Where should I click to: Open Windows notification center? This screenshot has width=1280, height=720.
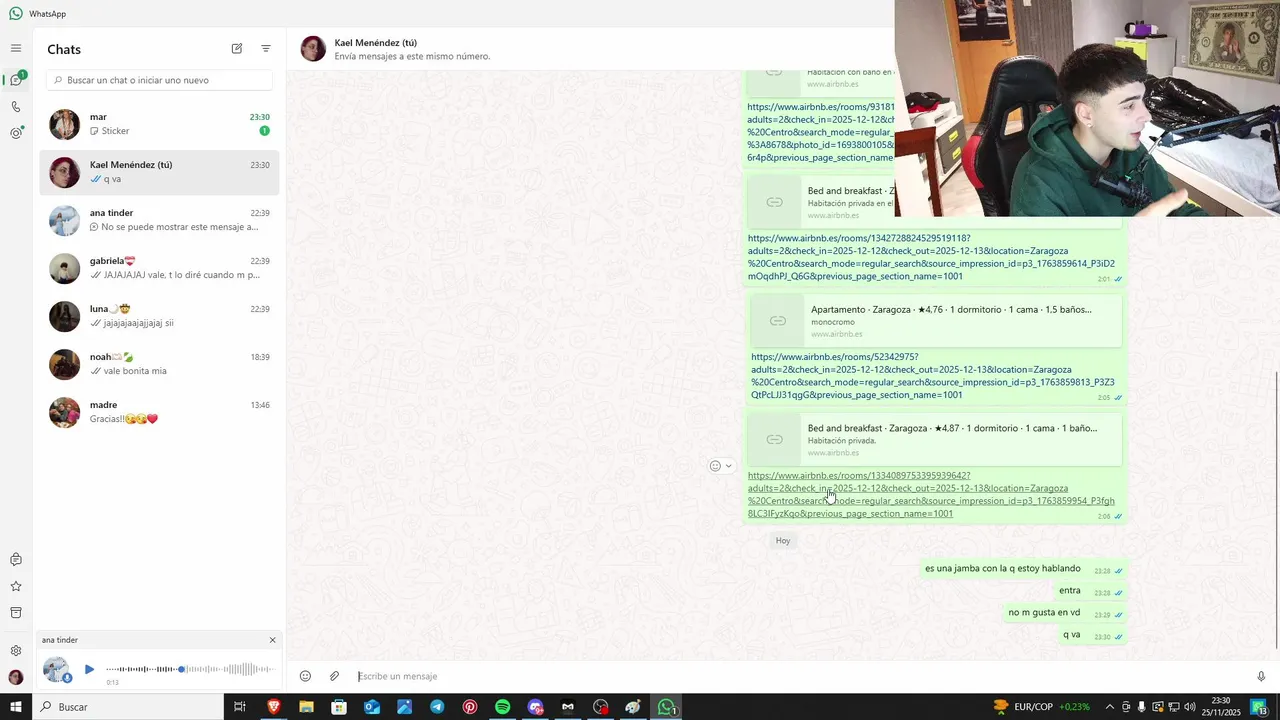pos(1259,707)
